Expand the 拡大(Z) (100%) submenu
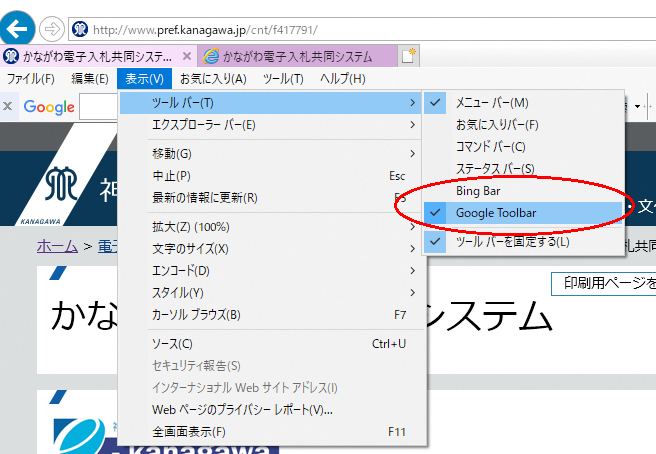This screenshot has width=656, height=454. [x=270, y=227]
